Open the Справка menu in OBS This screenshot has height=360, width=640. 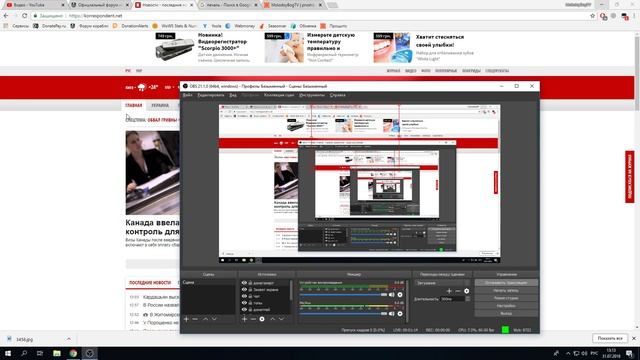pos(338,95)
